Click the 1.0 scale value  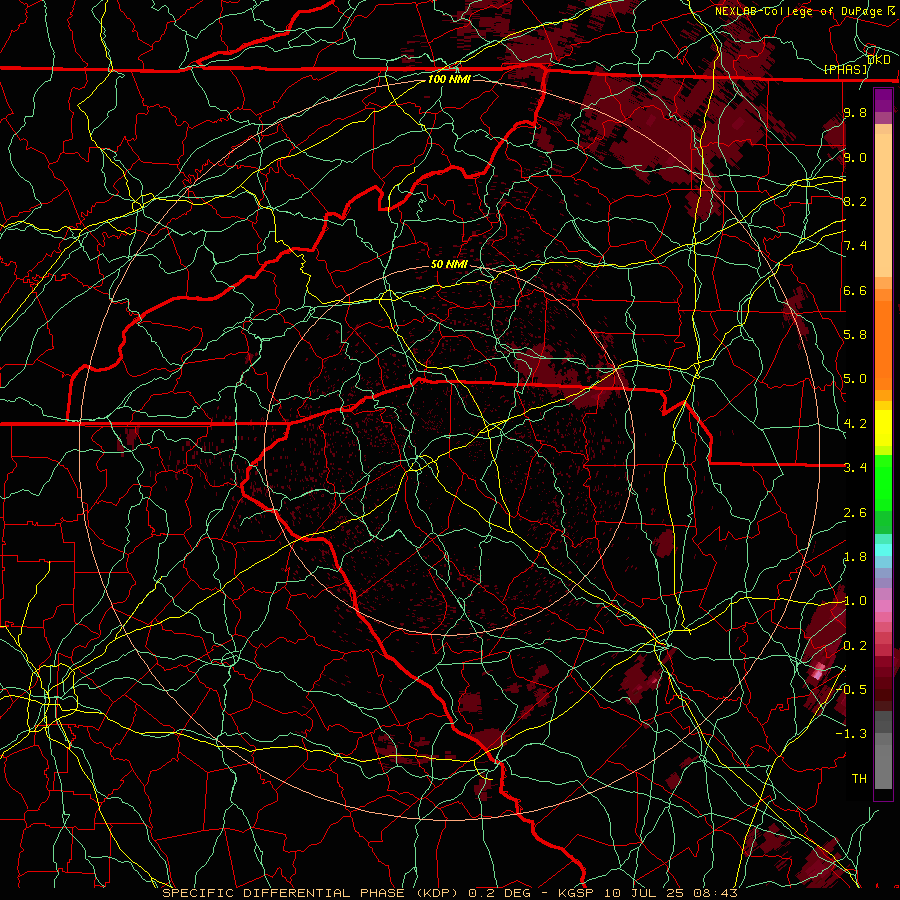[855, 601]
